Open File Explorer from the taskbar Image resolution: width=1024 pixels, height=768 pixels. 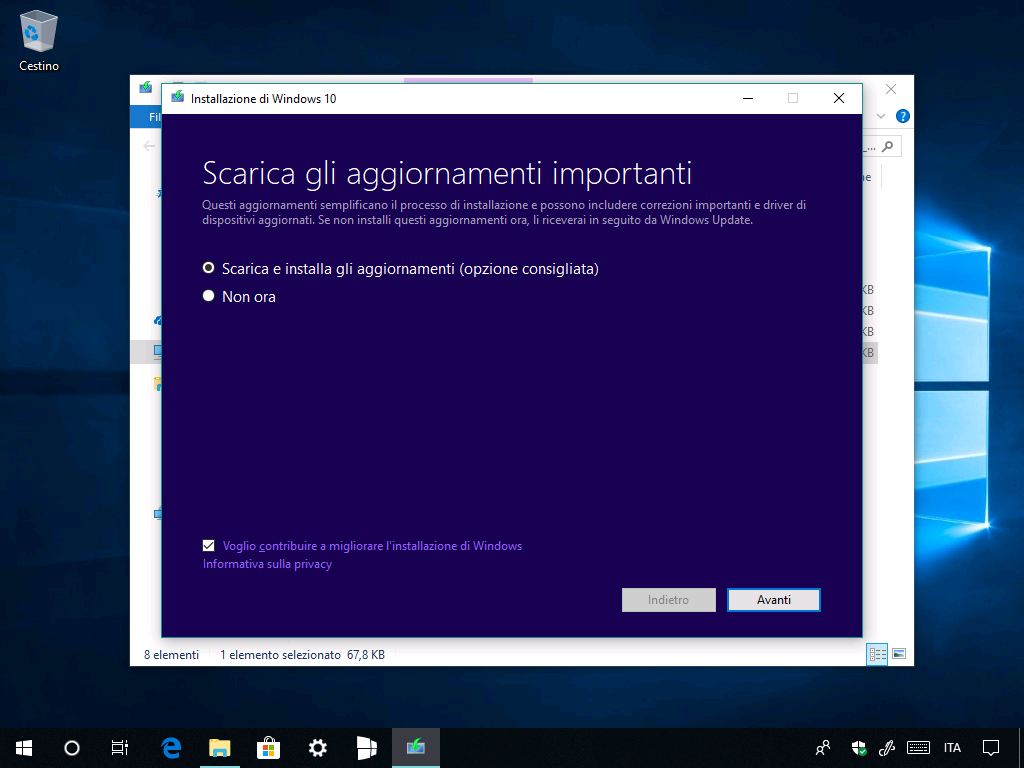pyautogui.click(x=220, y=748)
